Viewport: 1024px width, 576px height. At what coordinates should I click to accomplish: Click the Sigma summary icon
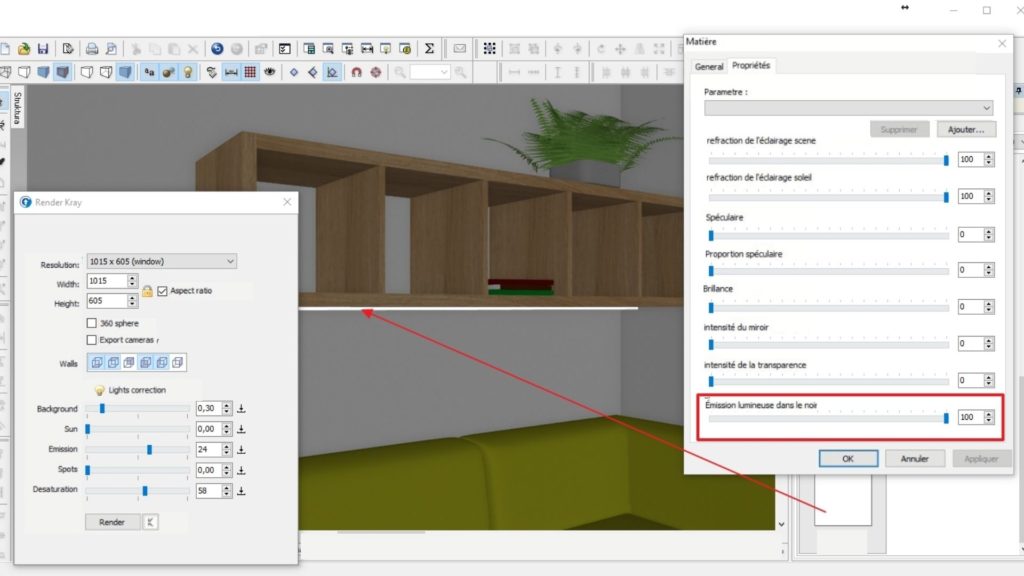pos(429,48)
